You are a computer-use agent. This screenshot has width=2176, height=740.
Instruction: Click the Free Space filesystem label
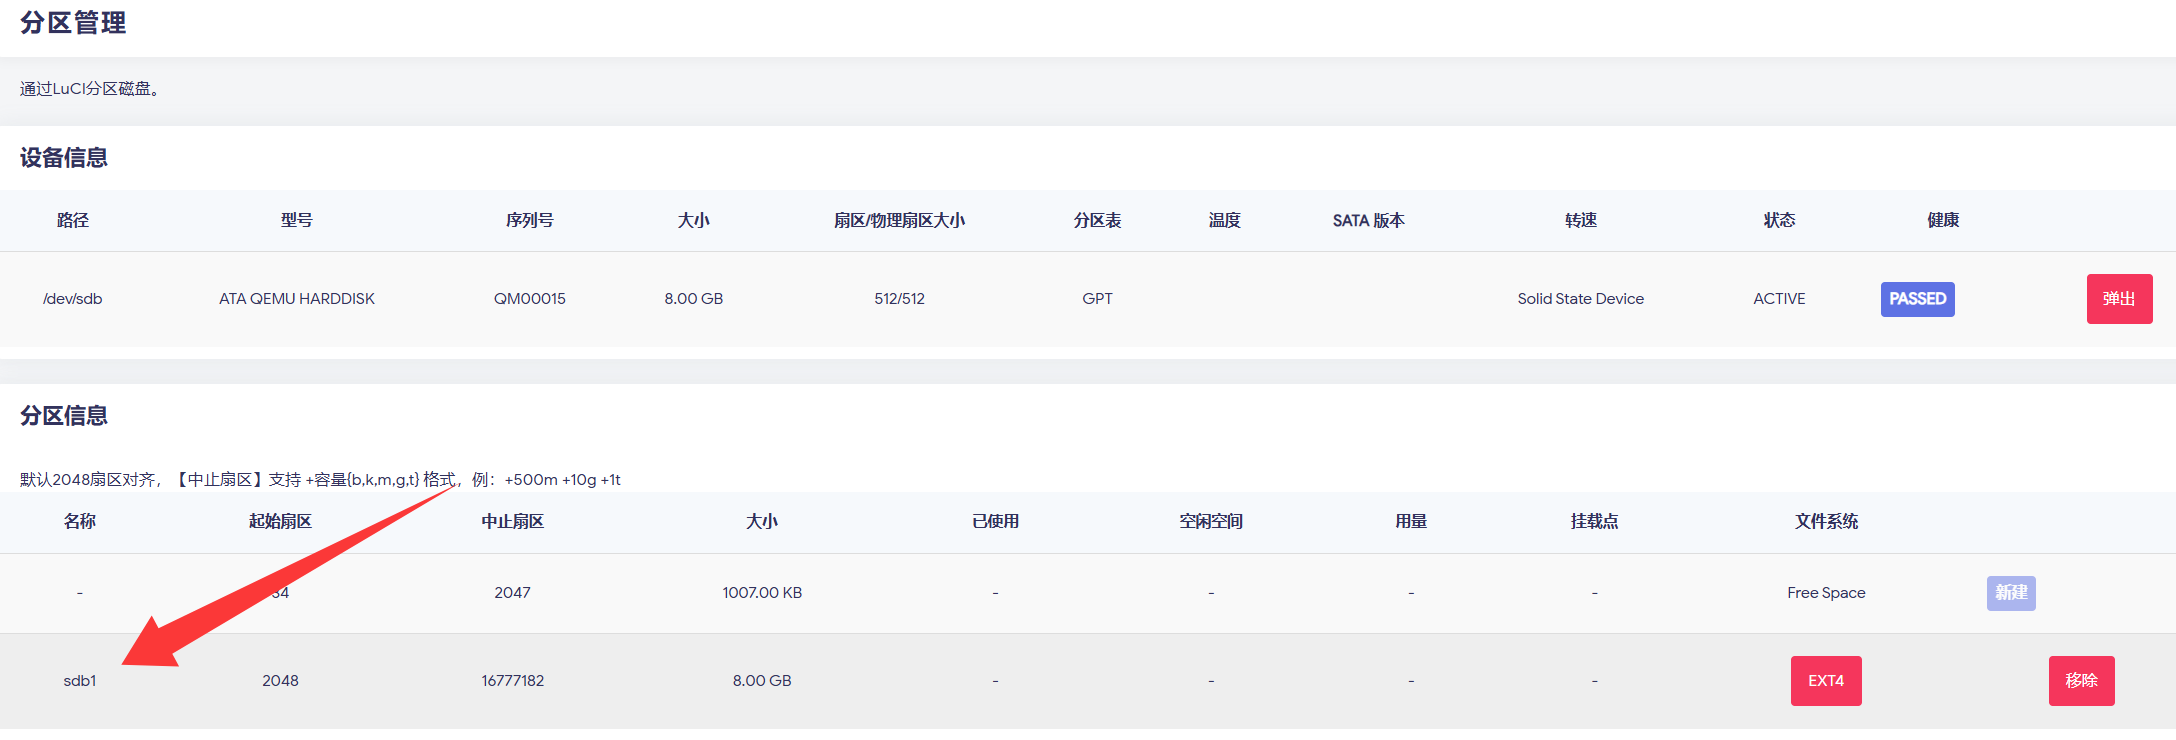coord(1826,593)
